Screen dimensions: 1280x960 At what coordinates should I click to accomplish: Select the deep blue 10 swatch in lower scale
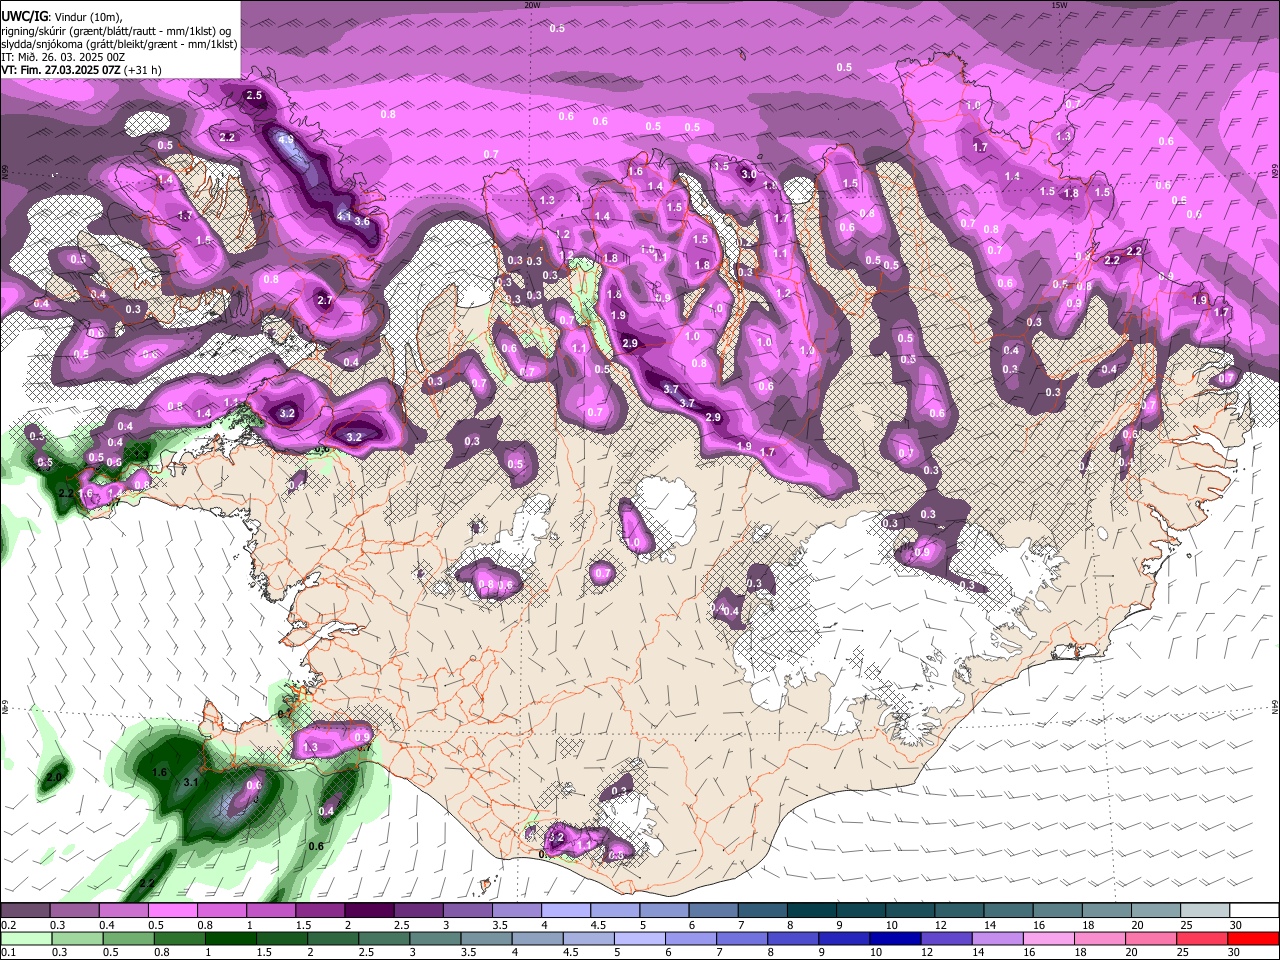(x=894, y=939)
